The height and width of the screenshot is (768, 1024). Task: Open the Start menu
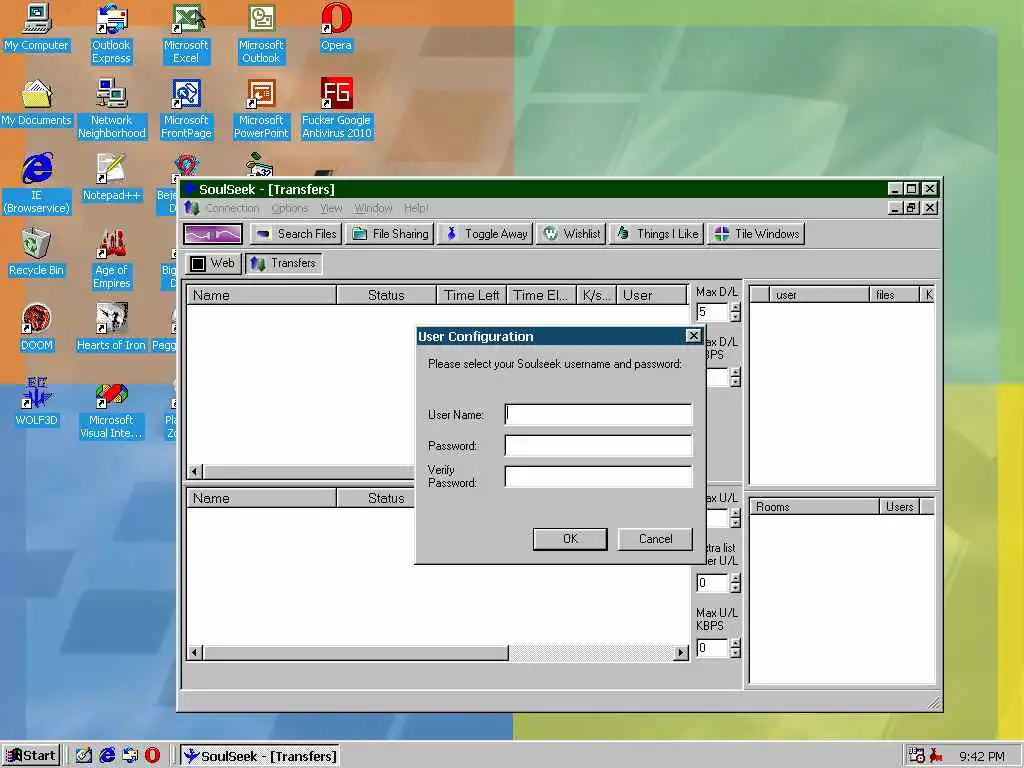point(31,756)
